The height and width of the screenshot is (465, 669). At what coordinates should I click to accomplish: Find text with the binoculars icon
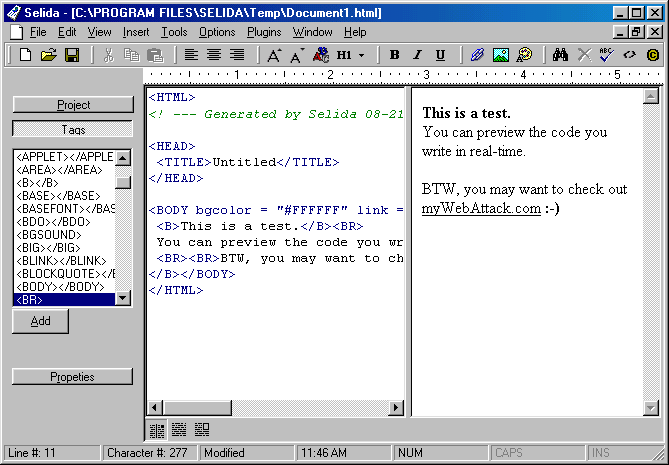(560, 55)
